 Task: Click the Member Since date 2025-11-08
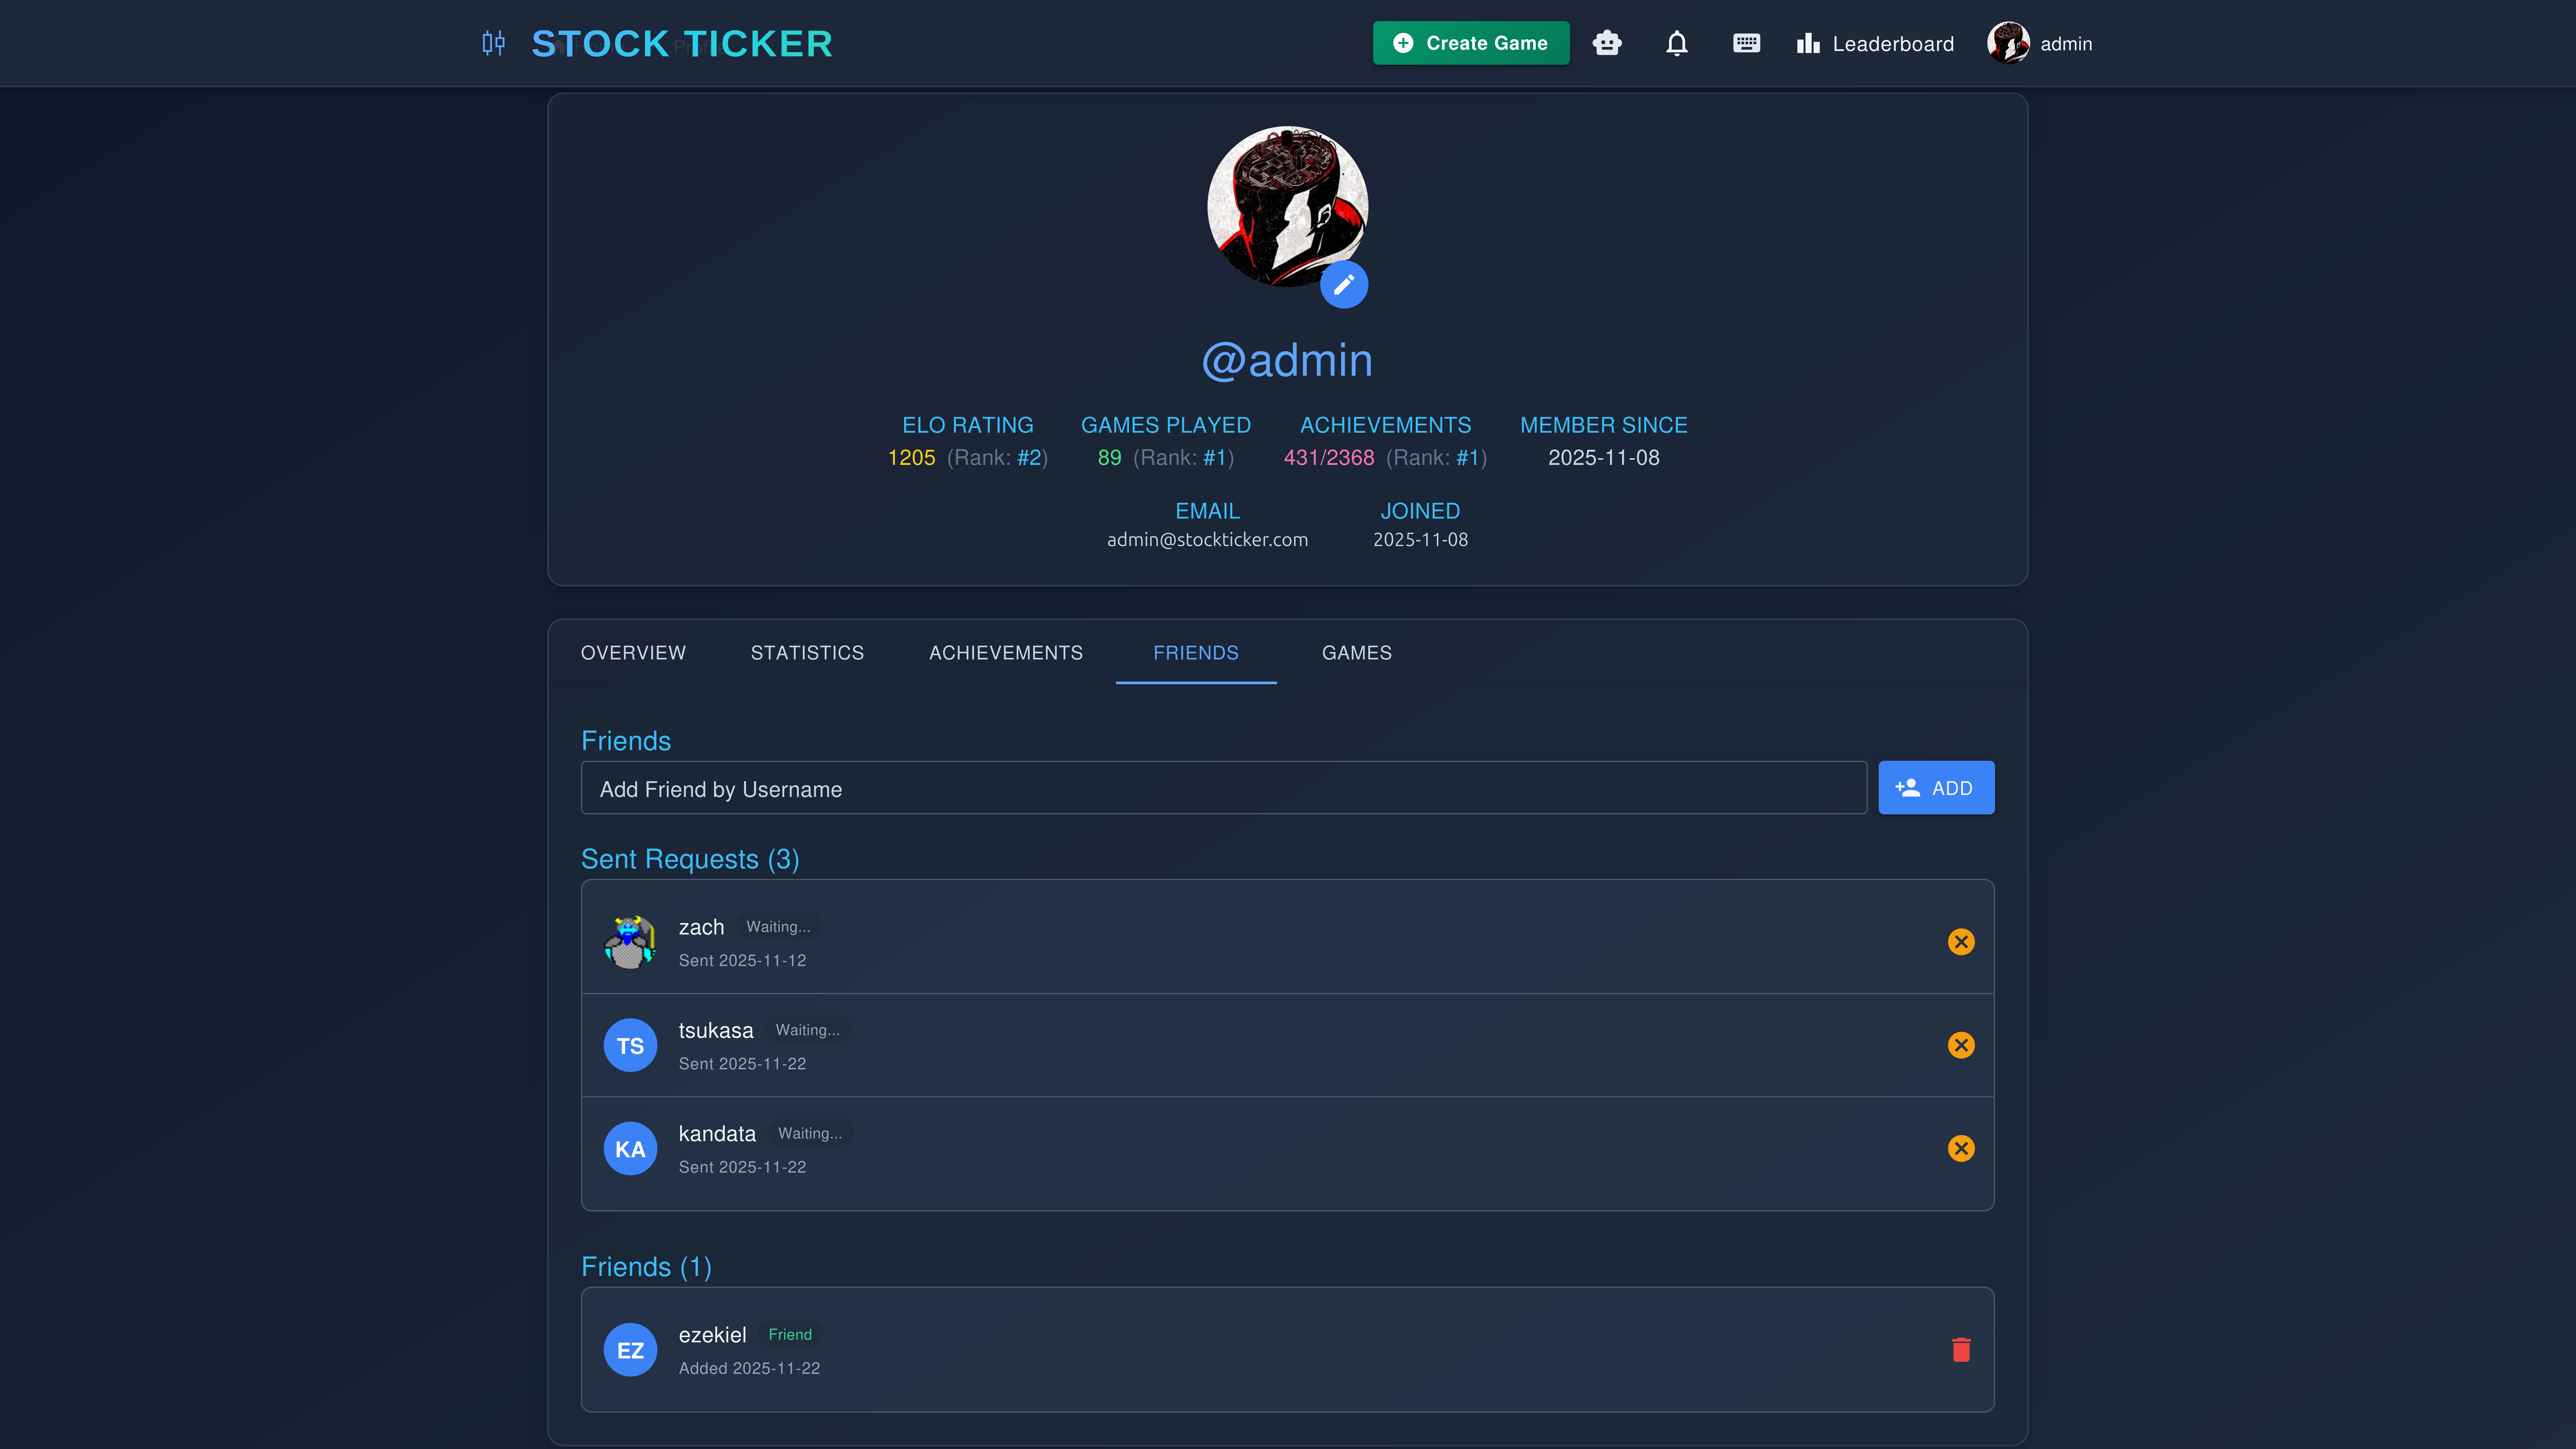1604,458
